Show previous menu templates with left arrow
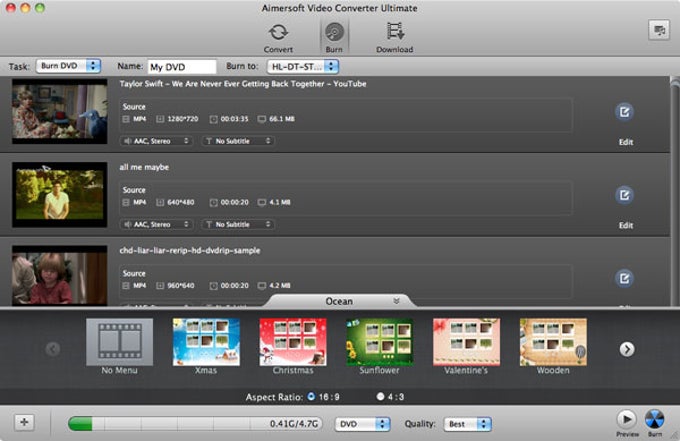 click(x=53, y=349)
